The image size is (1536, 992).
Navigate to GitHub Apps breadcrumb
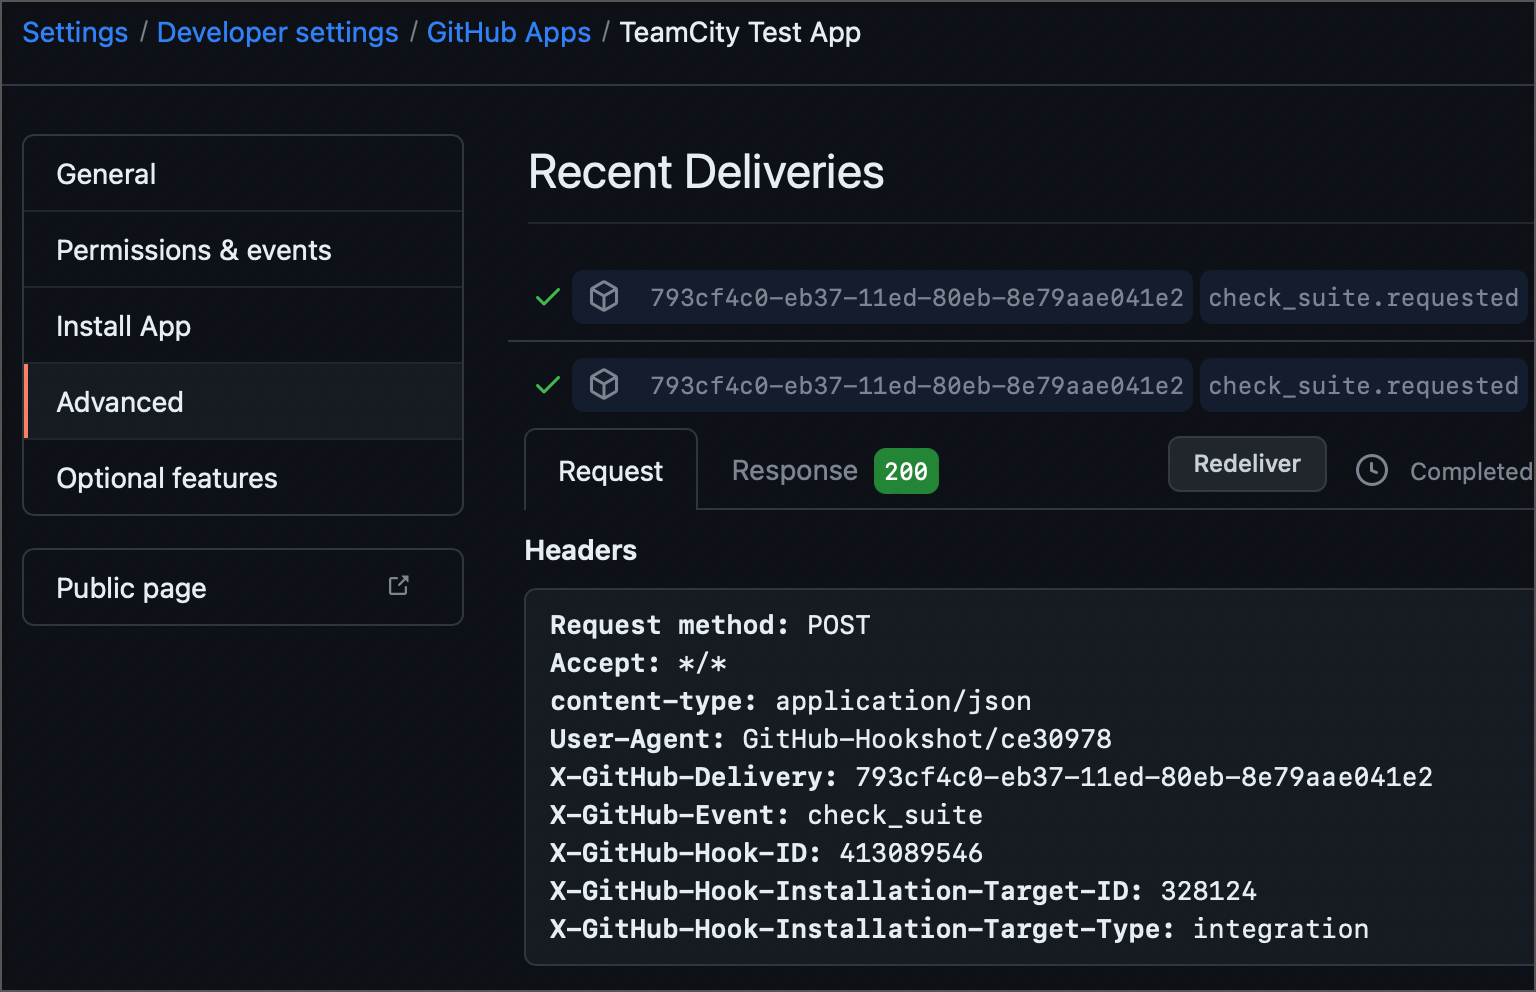point(509,32)
